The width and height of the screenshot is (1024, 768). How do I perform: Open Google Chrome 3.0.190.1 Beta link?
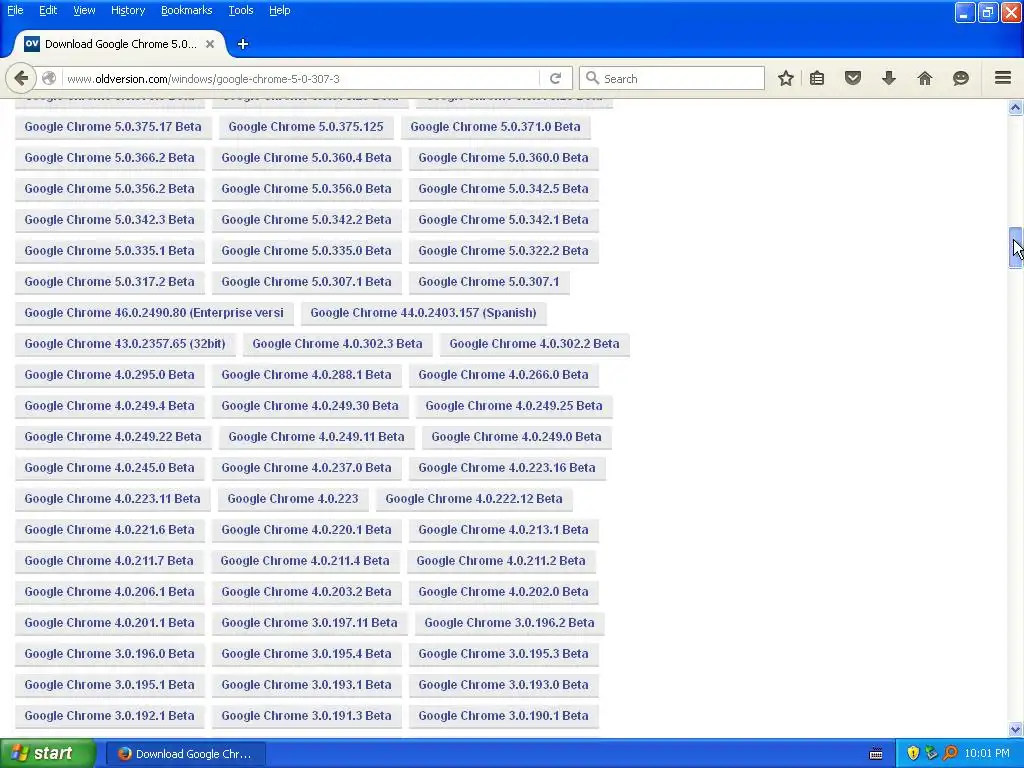coord(504,716)
